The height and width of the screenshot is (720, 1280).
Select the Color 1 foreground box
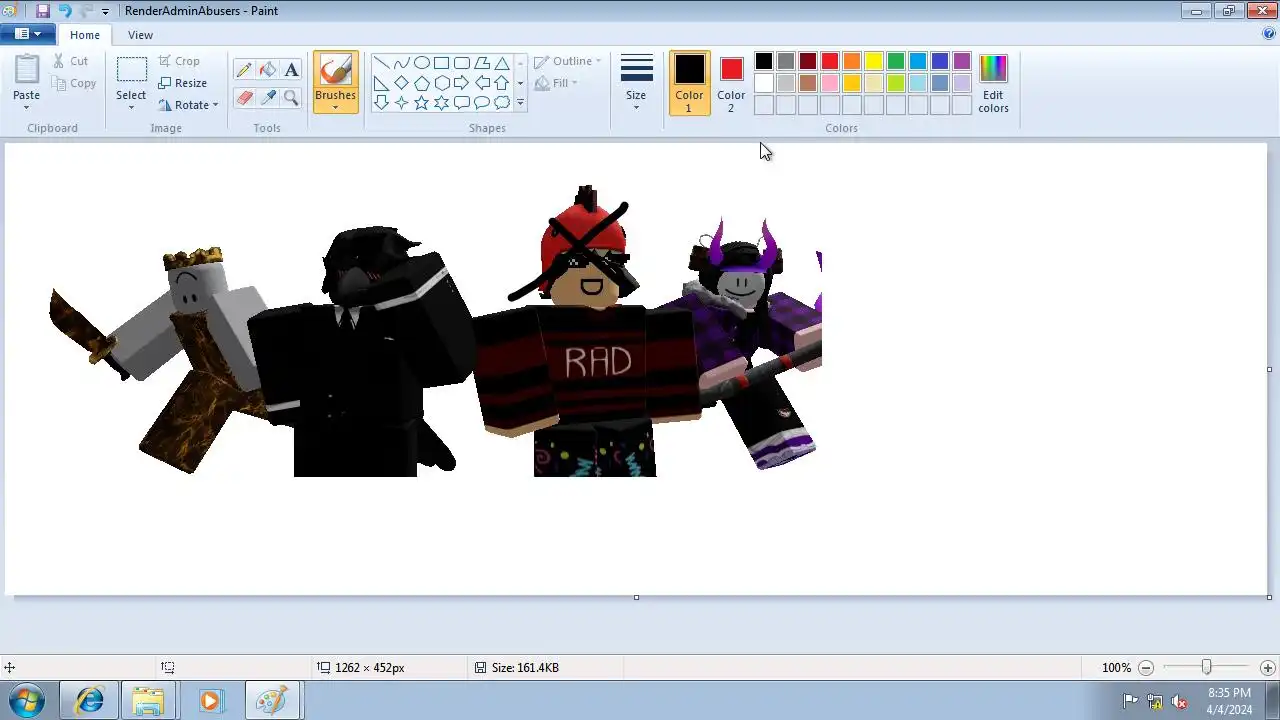(x=689, y=83)
